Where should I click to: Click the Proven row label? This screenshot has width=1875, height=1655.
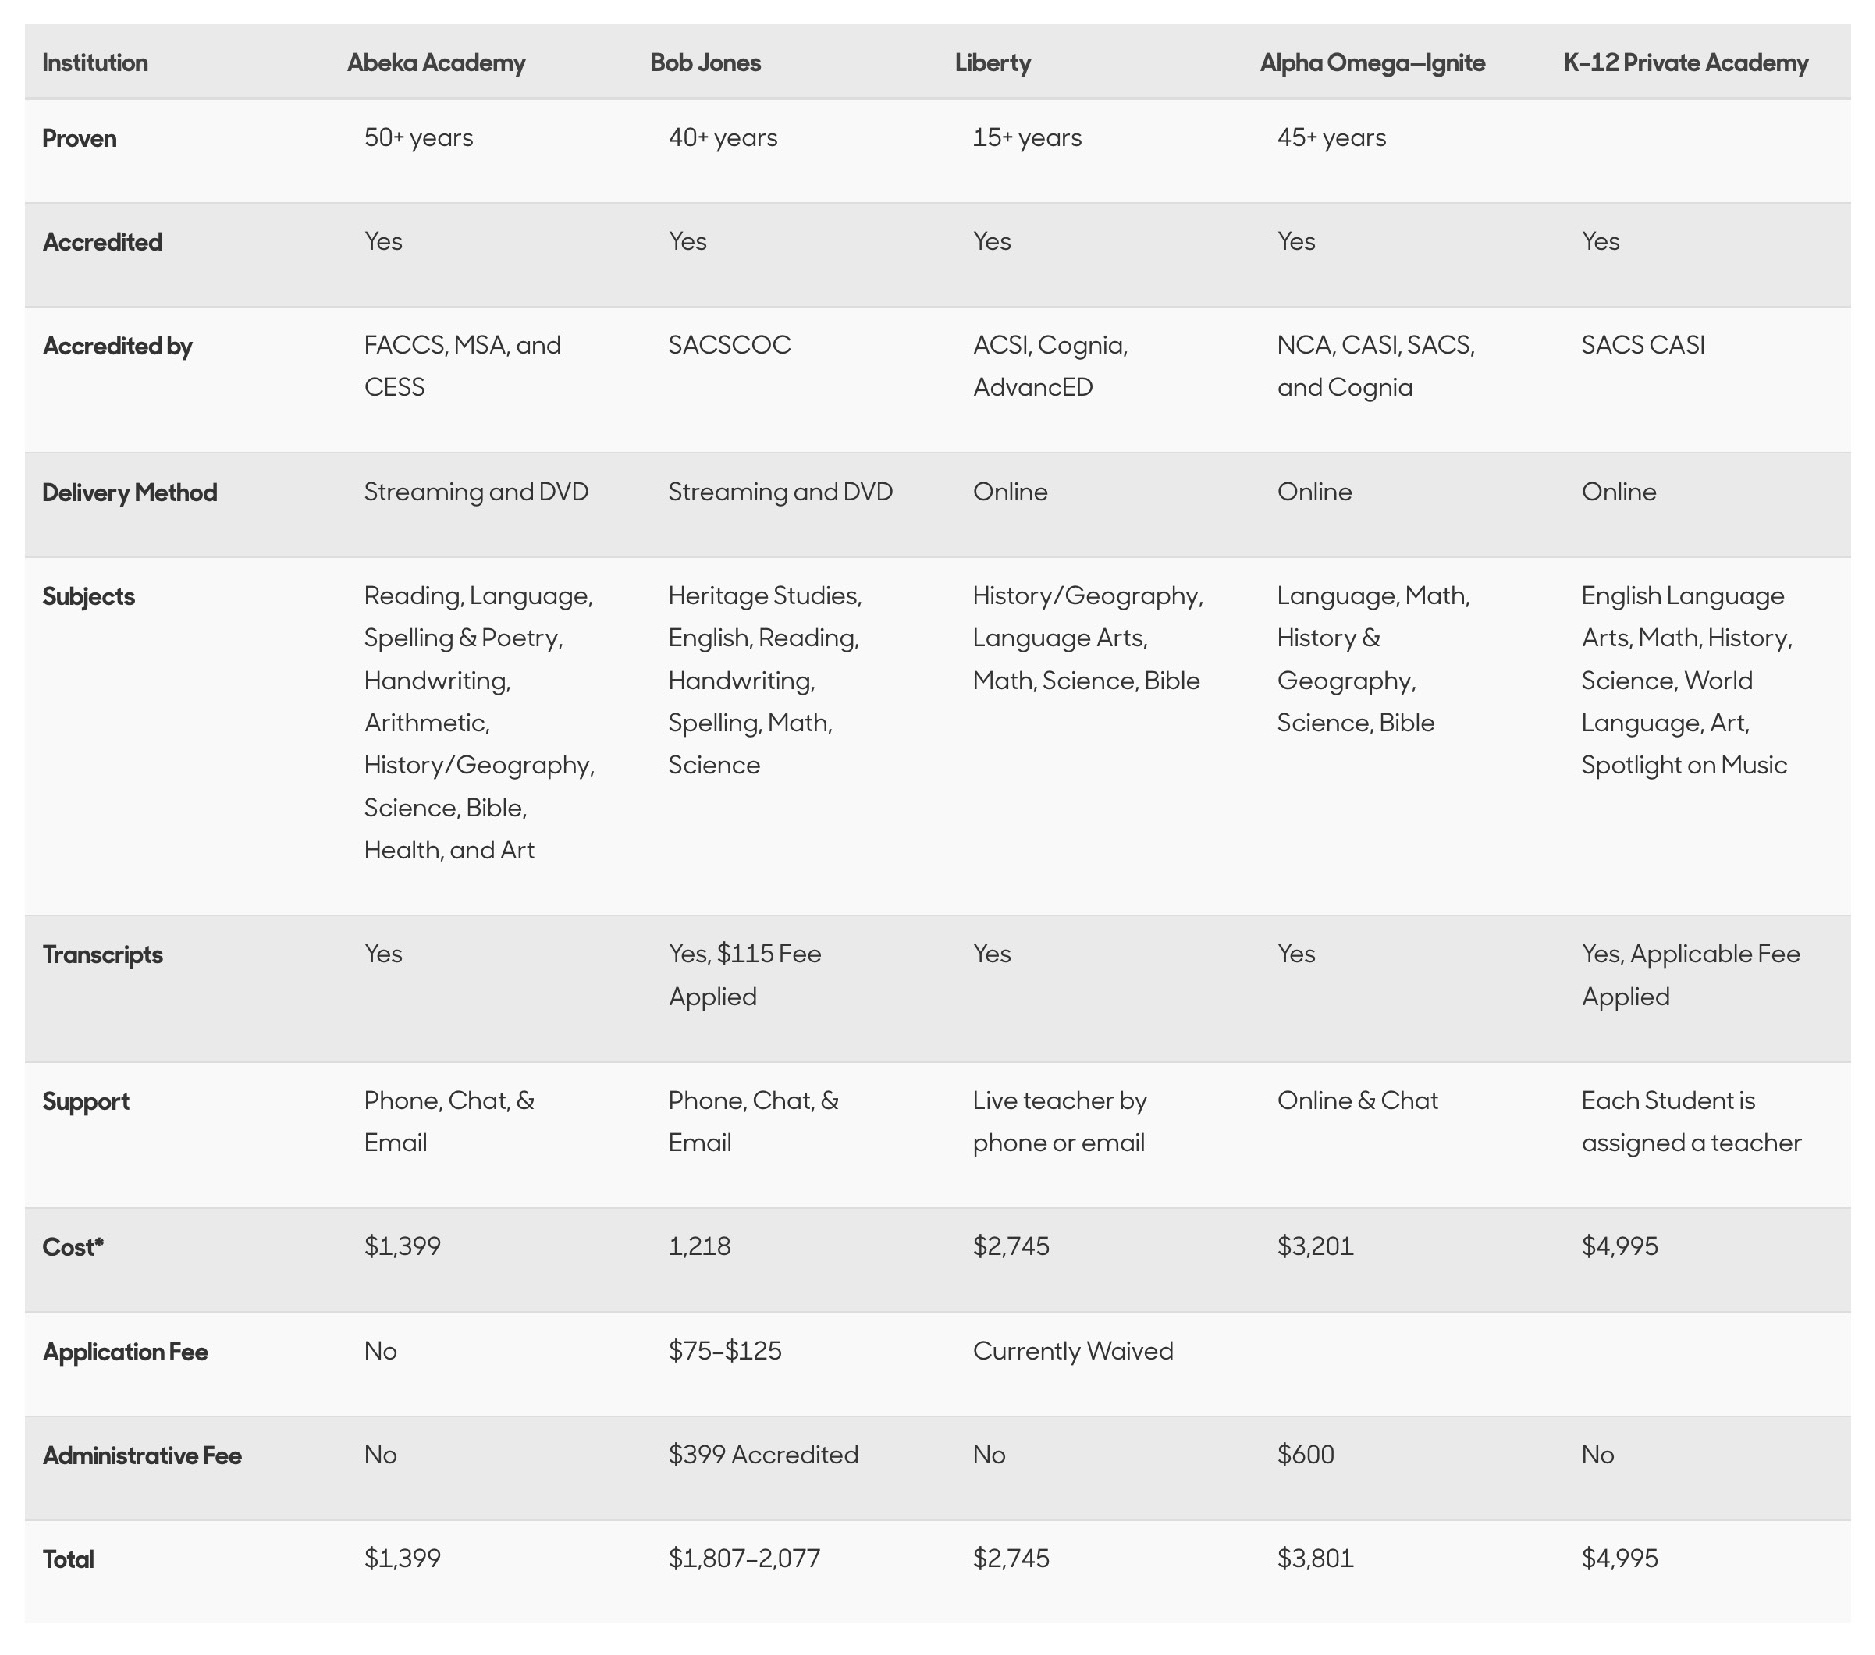[79, 139]
